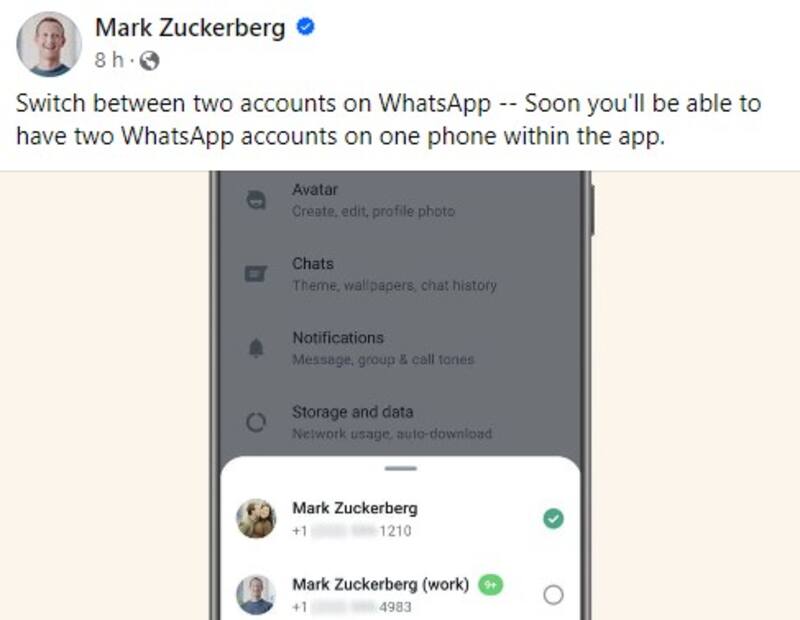Click the blue verified badge icon
800x620 pixels.
coord(307,28)
